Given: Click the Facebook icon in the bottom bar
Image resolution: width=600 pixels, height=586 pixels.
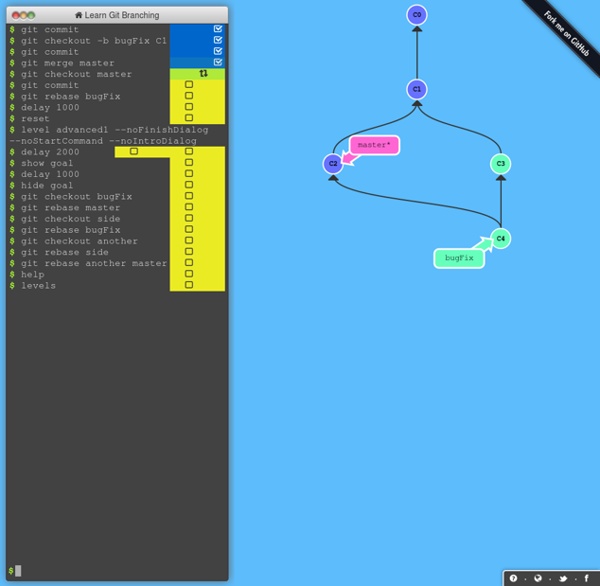Looking at the screenshot, I should point(587,578).
